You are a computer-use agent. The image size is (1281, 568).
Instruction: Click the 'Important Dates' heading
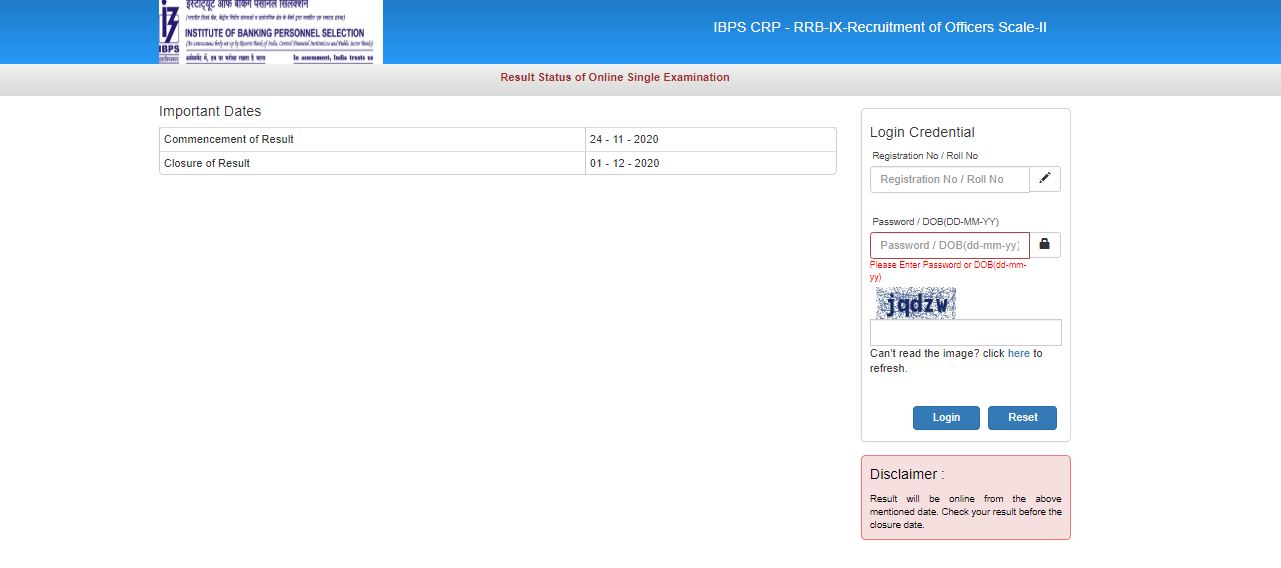[210, 111]
